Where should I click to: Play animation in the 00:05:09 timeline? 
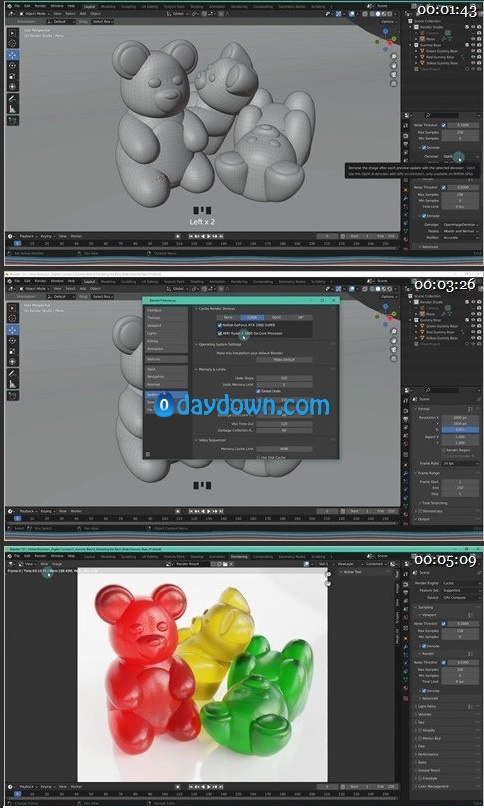click(208, 786)
